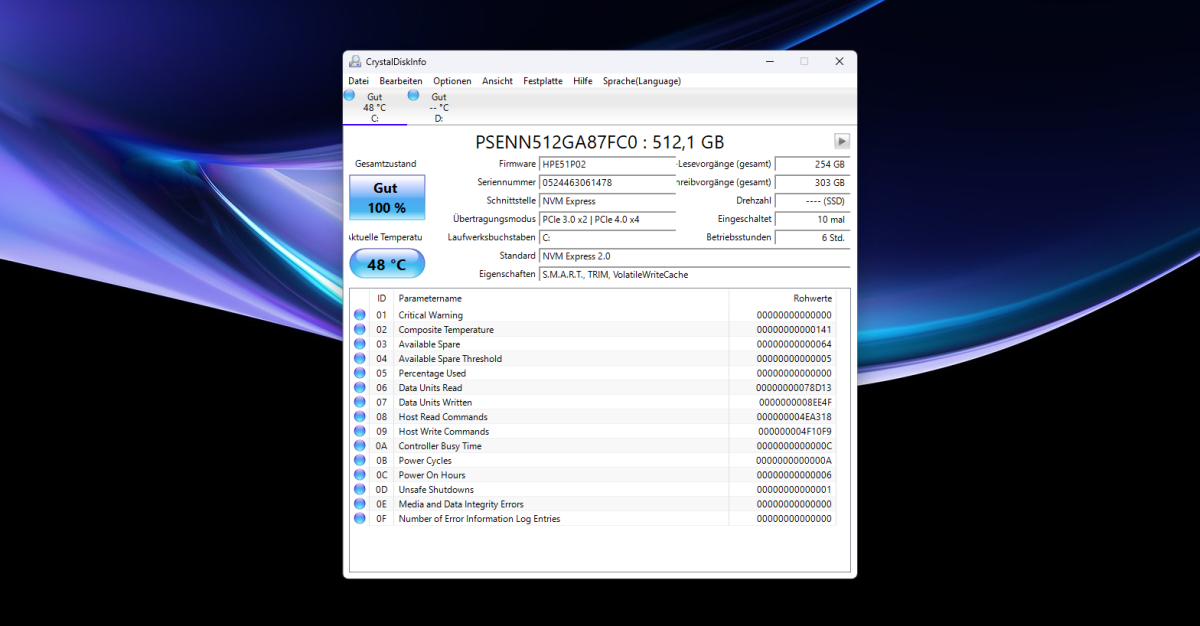Click the status icon next to Composite Temperature
Image resolution: width=1200 pixels, height=626 pixels.
coord(360,329)
